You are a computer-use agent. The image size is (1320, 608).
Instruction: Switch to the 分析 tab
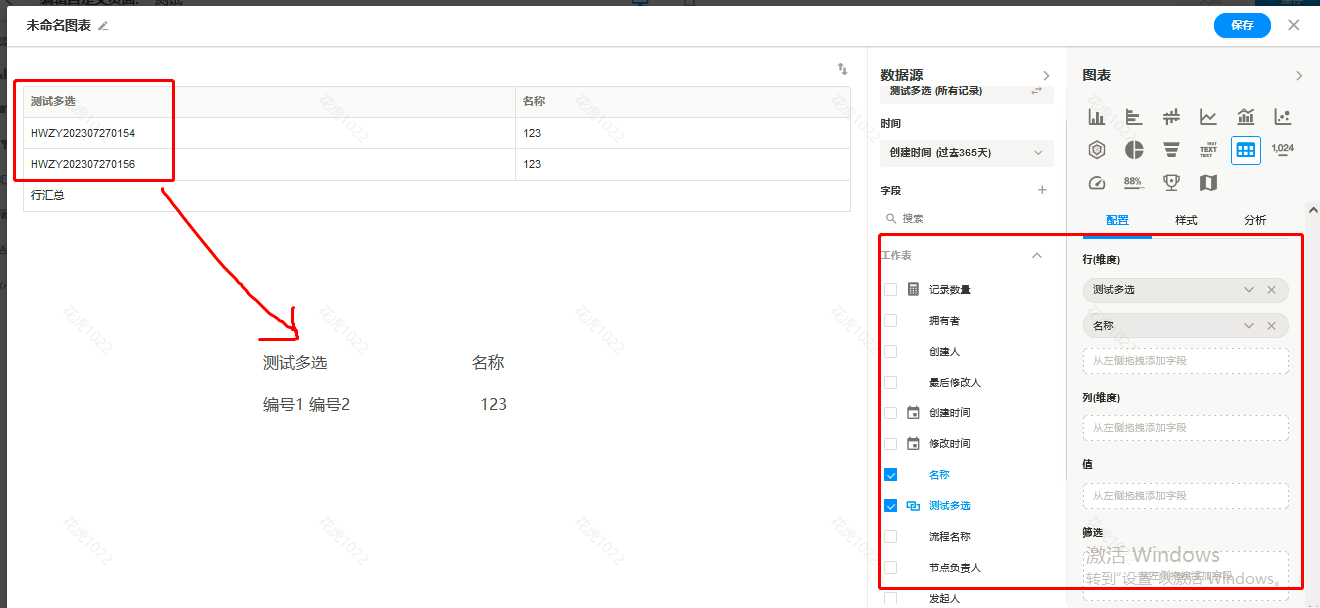tap(1255, 219)
